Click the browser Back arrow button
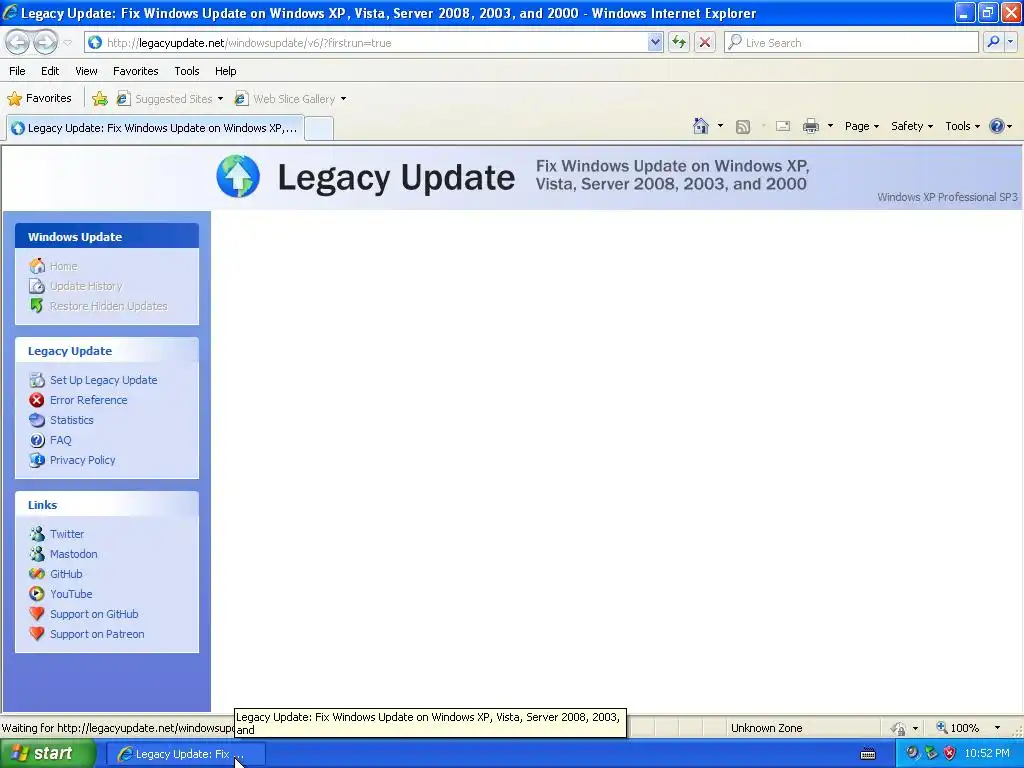The image size is (1024, 768). click(18, 42)
